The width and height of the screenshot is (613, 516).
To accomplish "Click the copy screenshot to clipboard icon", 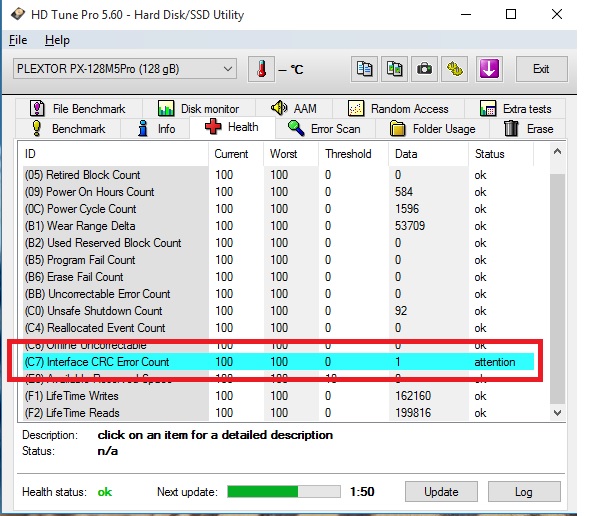I will click(395, 69).
